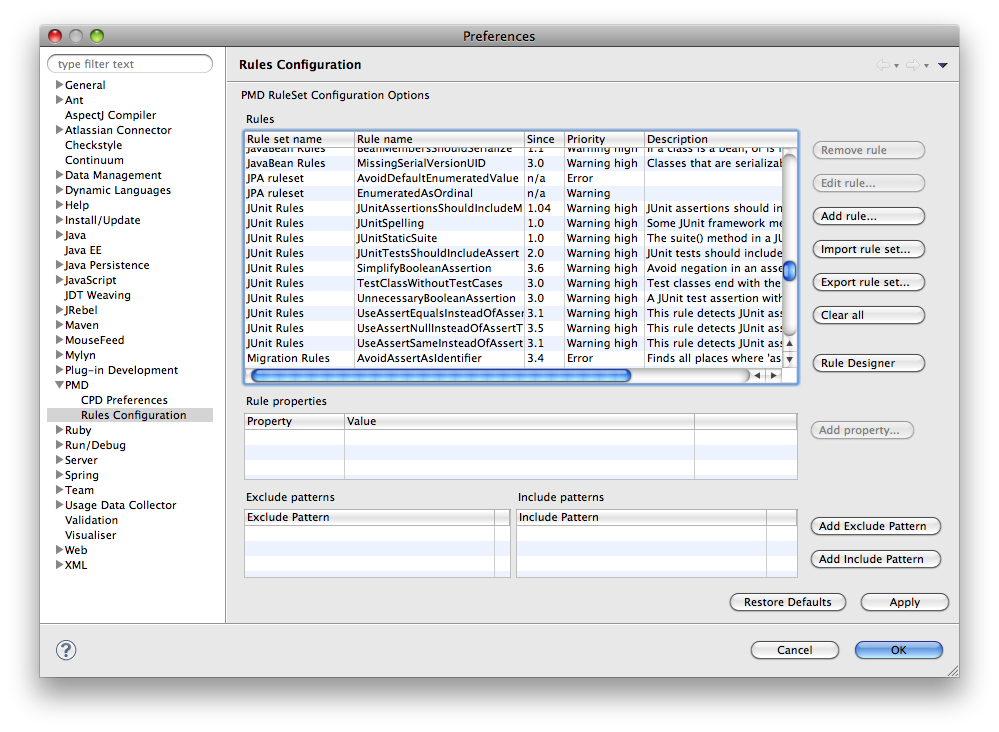Click the Help question mark icon

click(x=66, y=650)
